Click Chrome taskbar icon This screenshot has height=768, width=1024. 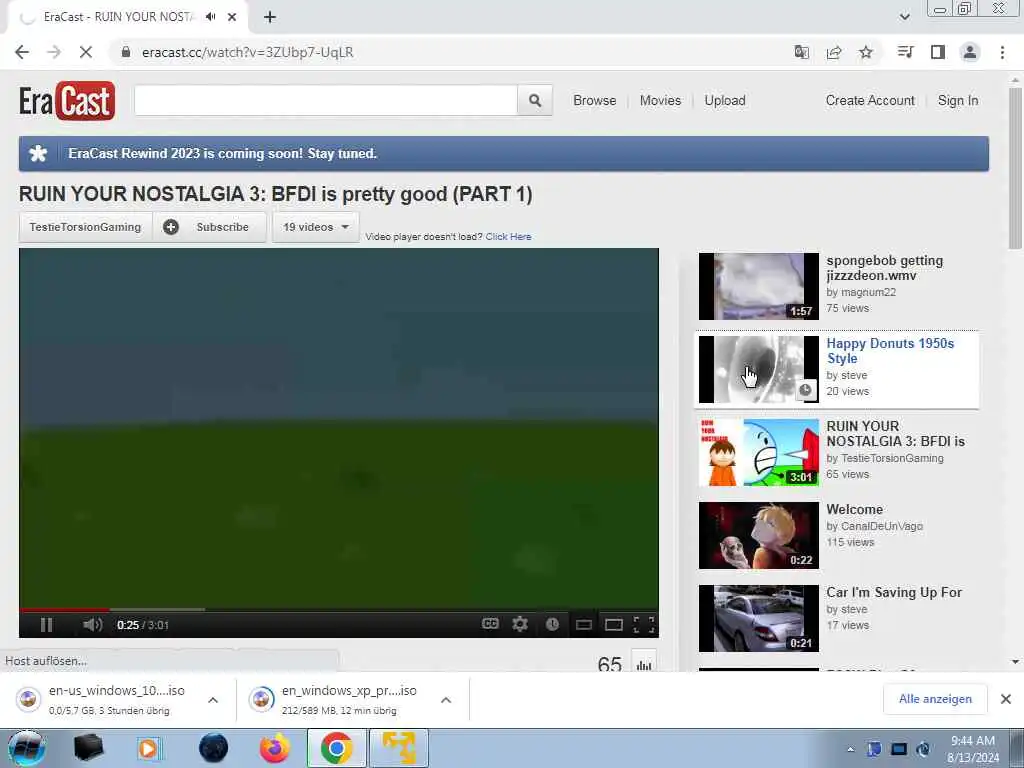click(336, 748)
